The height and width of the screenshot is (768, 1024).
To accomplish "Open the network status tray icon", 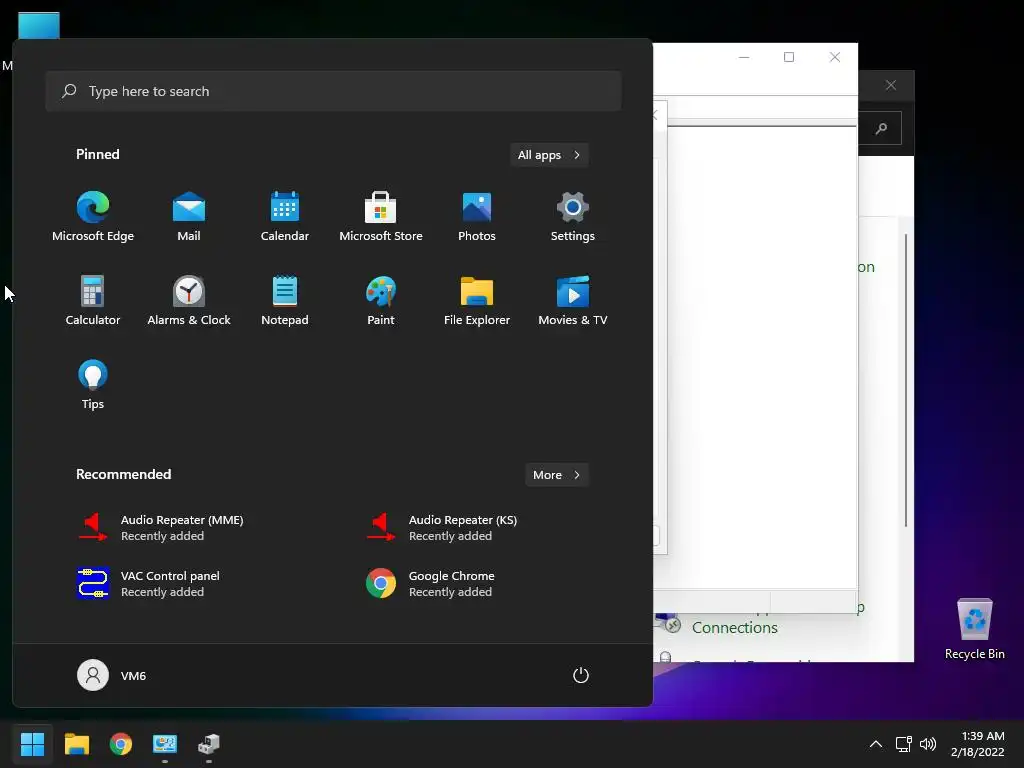I will click(x=904, y=744).
